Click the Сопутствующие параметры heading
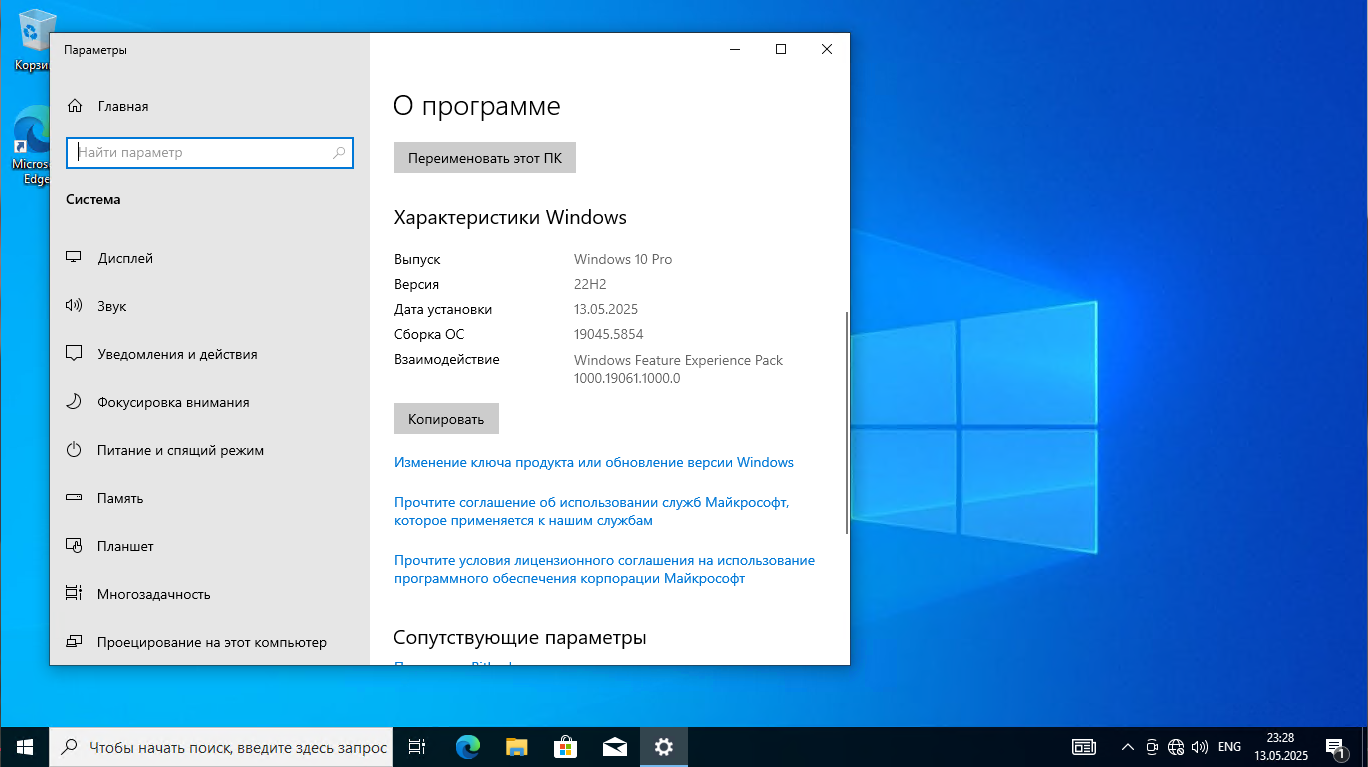Screen dimensions: 1368x767 point(520,637)
